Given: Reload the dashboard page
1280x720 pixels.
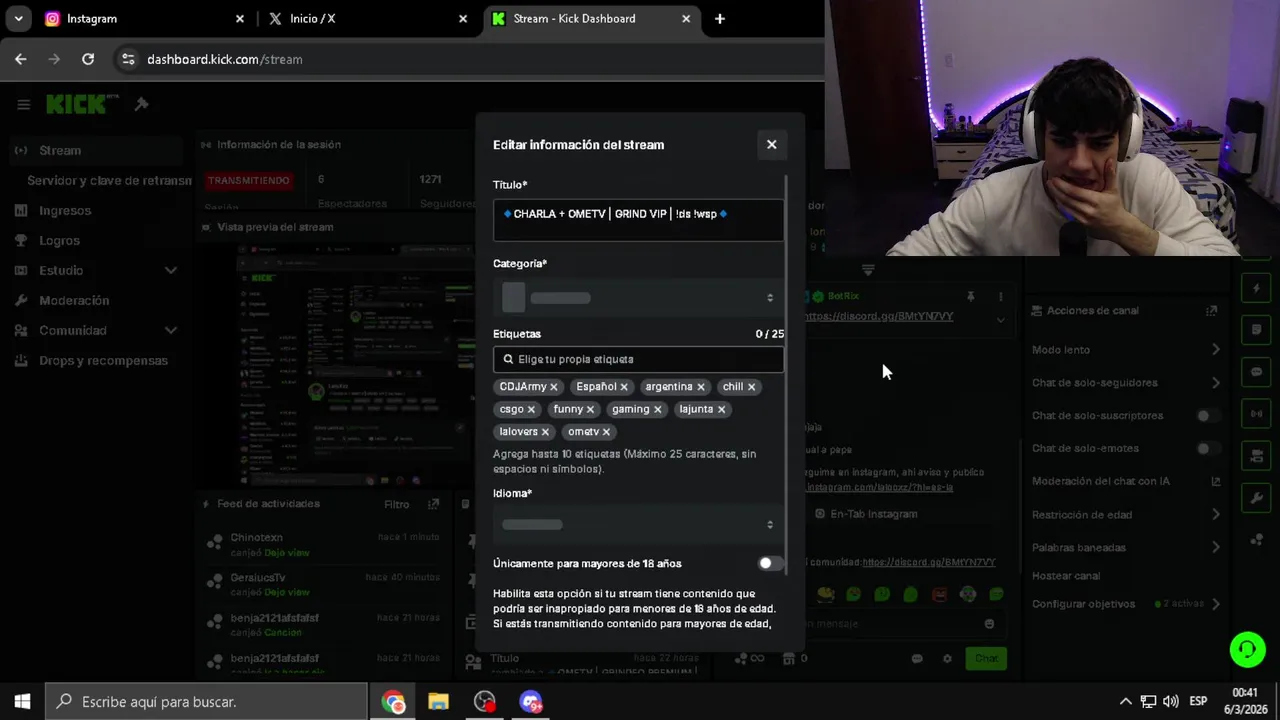Looking at the screenshot, I should [88, 59].
